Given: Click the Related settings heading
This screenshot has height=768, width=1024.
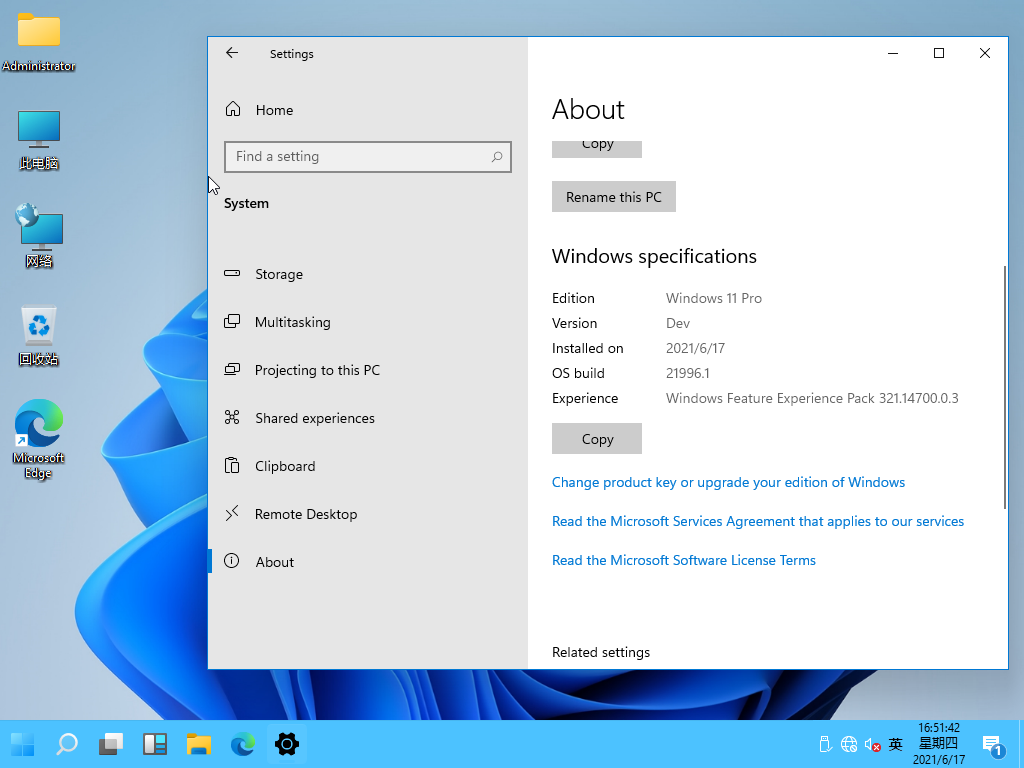Looking at the screenshot, I should [601, 652].
